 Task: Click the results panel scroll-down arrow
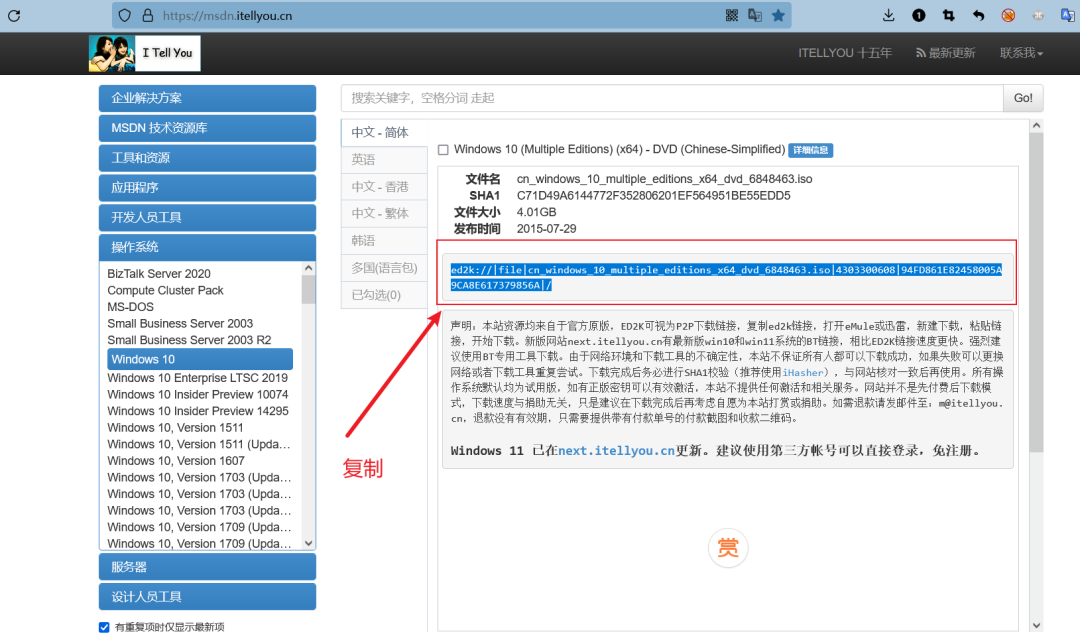coord(1037,626)
